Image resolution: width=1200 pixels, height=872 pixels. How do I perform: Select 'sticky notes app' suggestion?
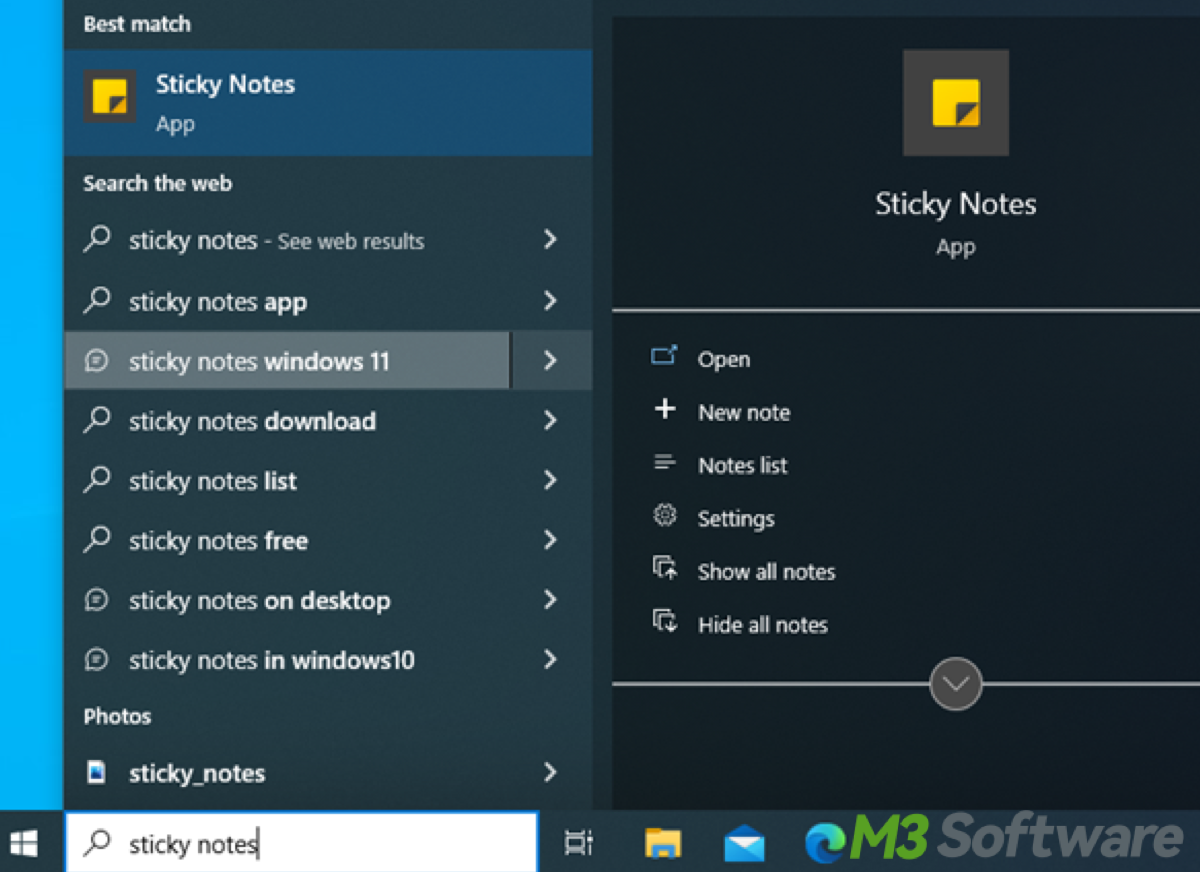287,301
